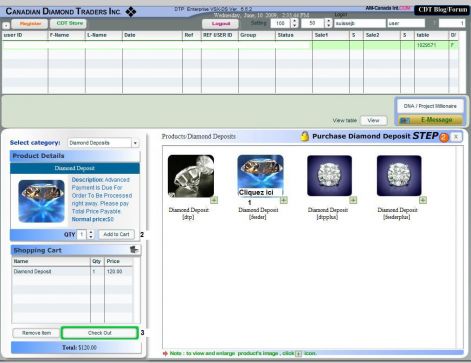
Task: Decrease the 50 value with the down arrow
Action: click(x=328, y=26)
